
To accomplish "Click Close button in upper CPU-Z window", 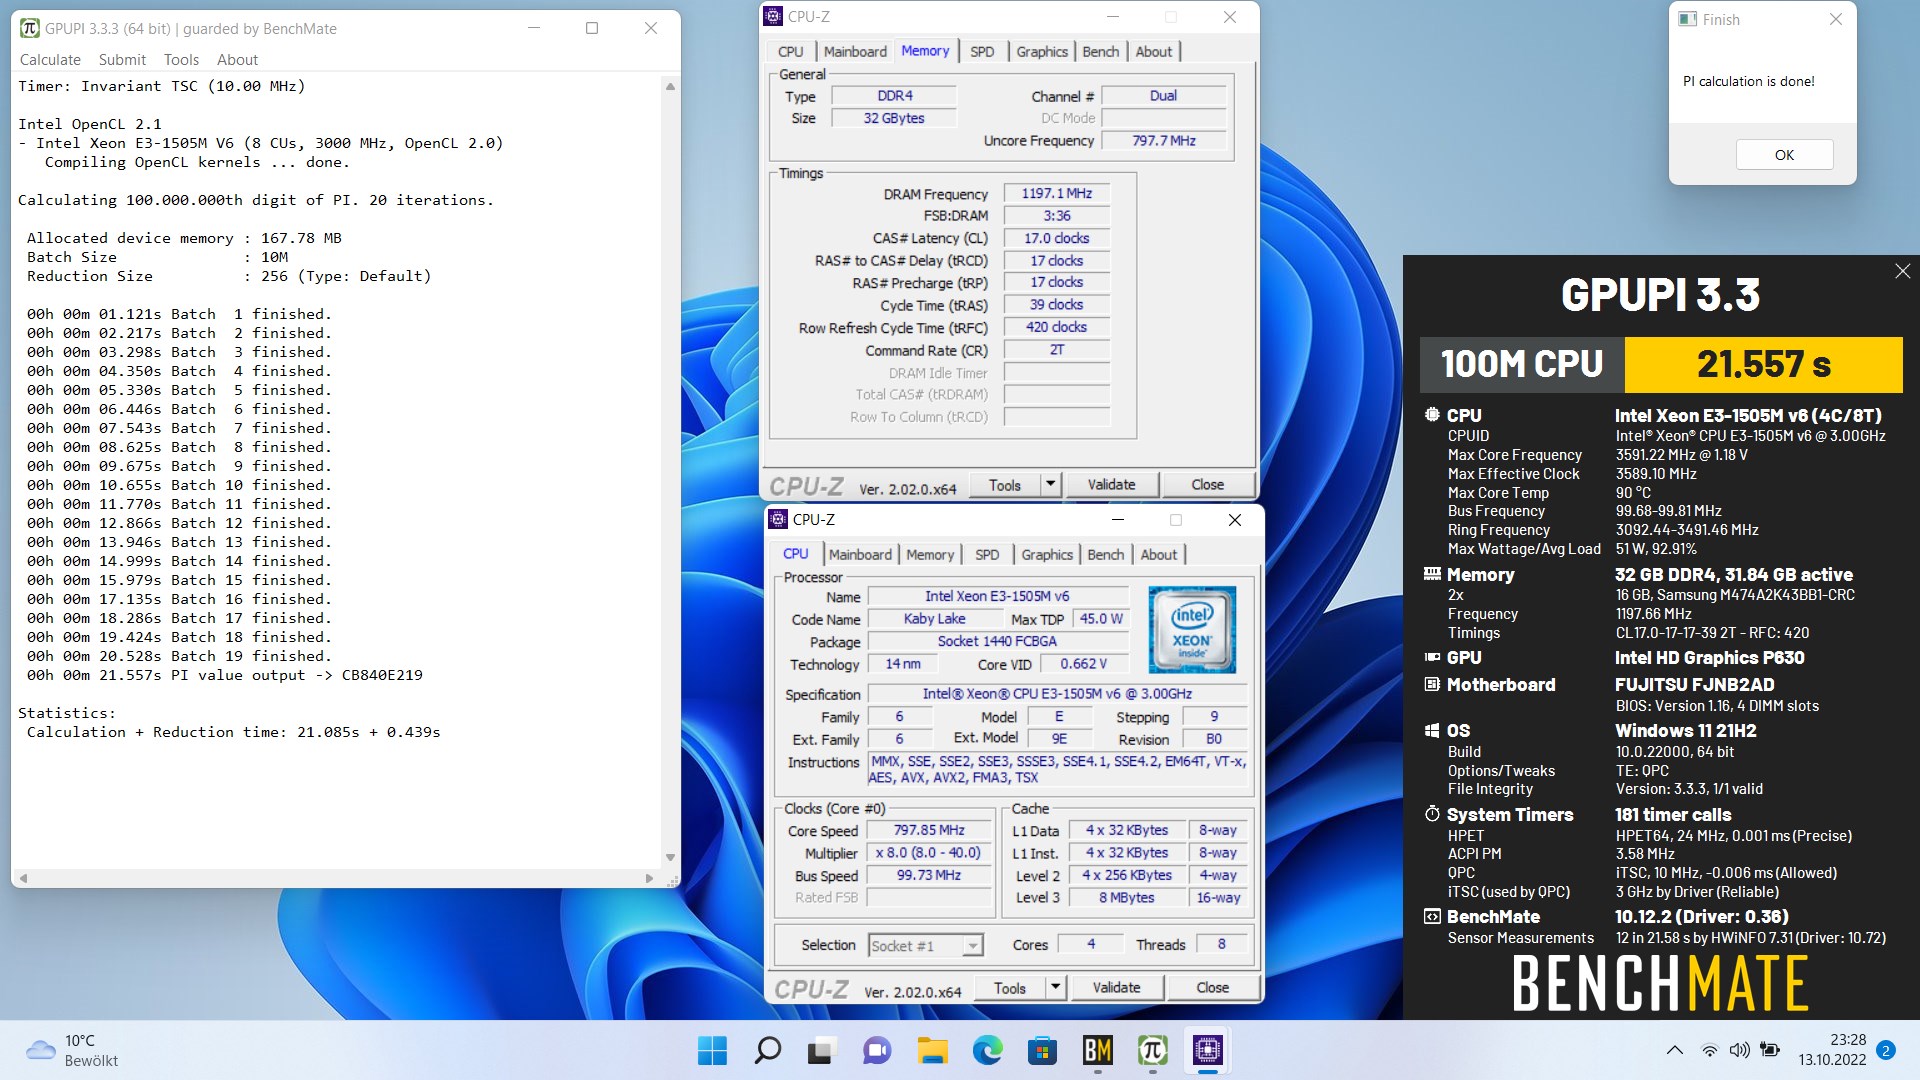I will click(1207, 485).
